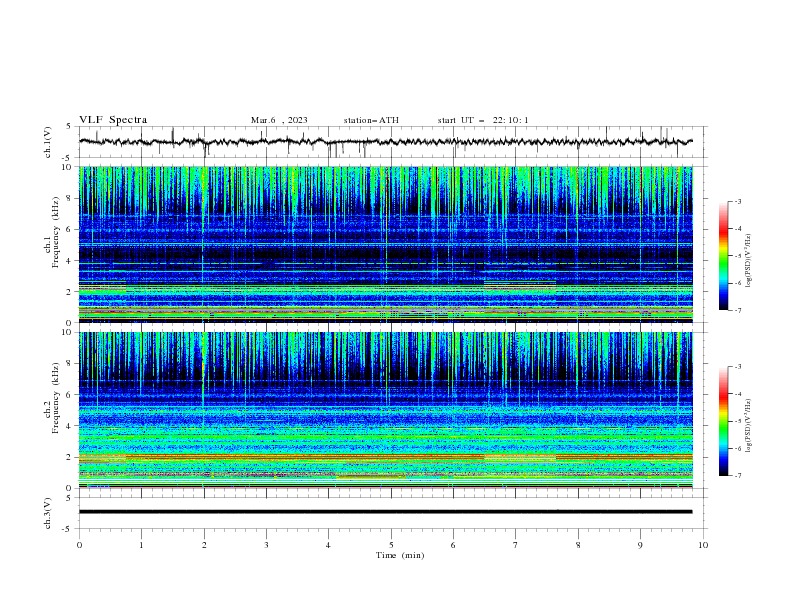Click the ch.3 flat black trace
Viewport: 792px width, 612px height.
[x=385, y=512]
